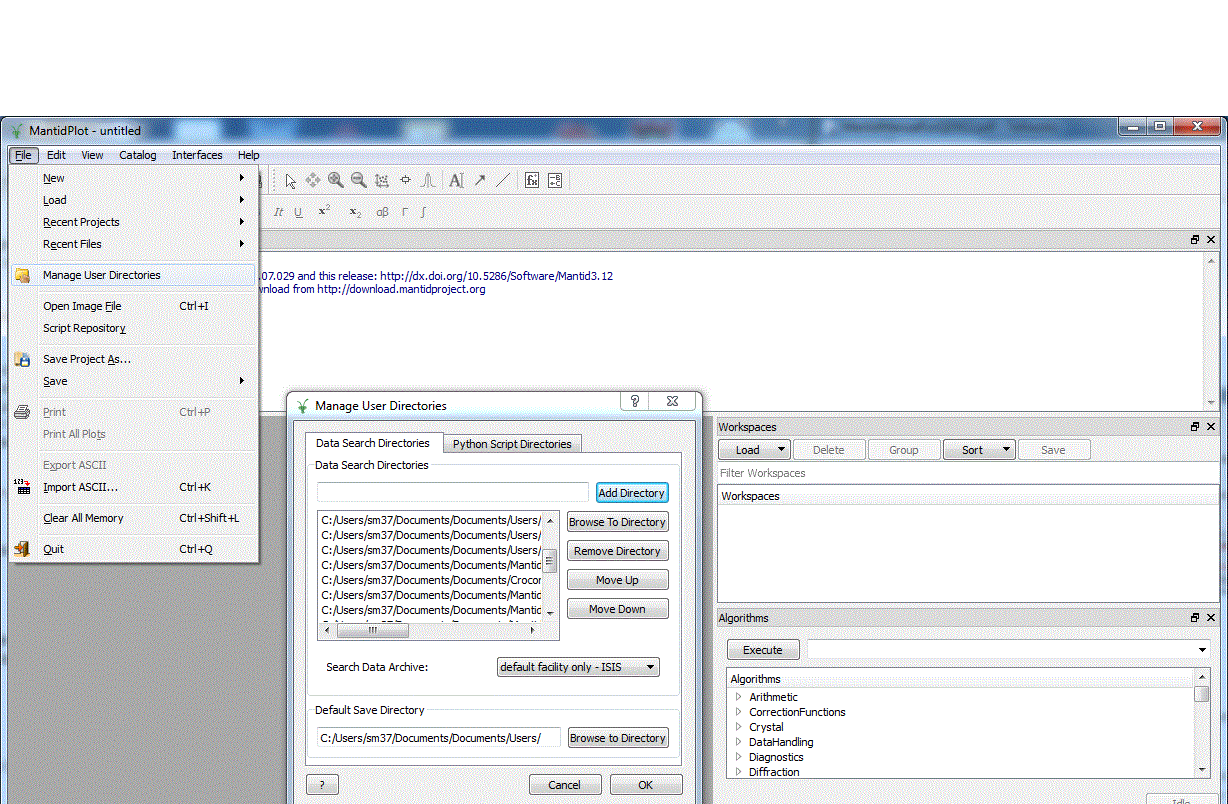Click OK in Manage User Directories
Image resolution: width=1228 pixels, height=804 pixels.
[646, 785]
